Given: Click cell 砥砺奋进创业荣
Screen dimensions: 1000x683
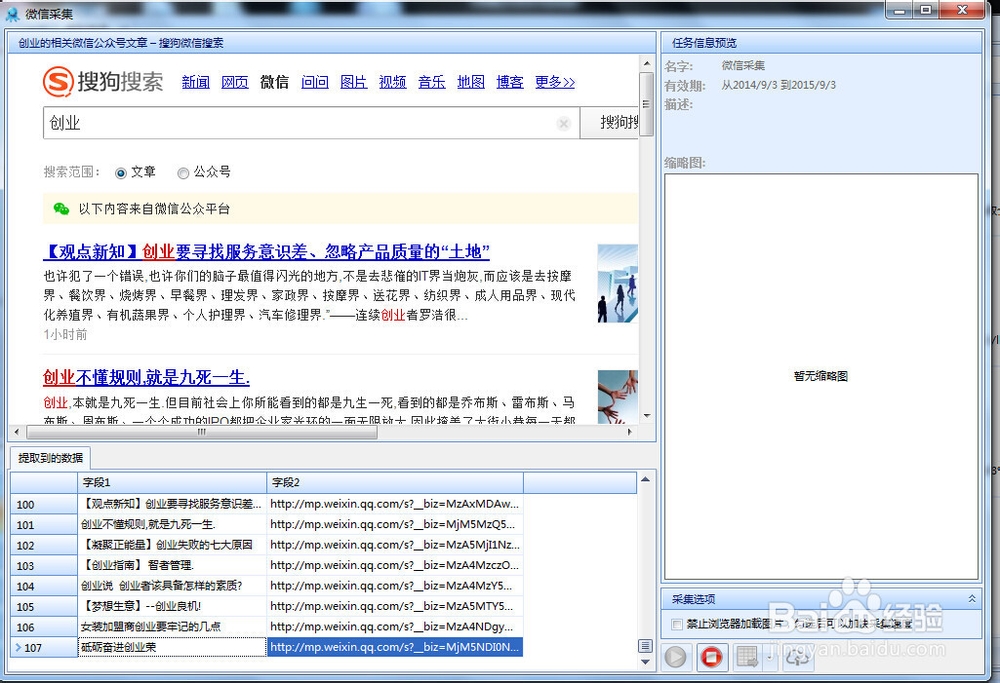Looking at the screenshot, I should [172, 647].
